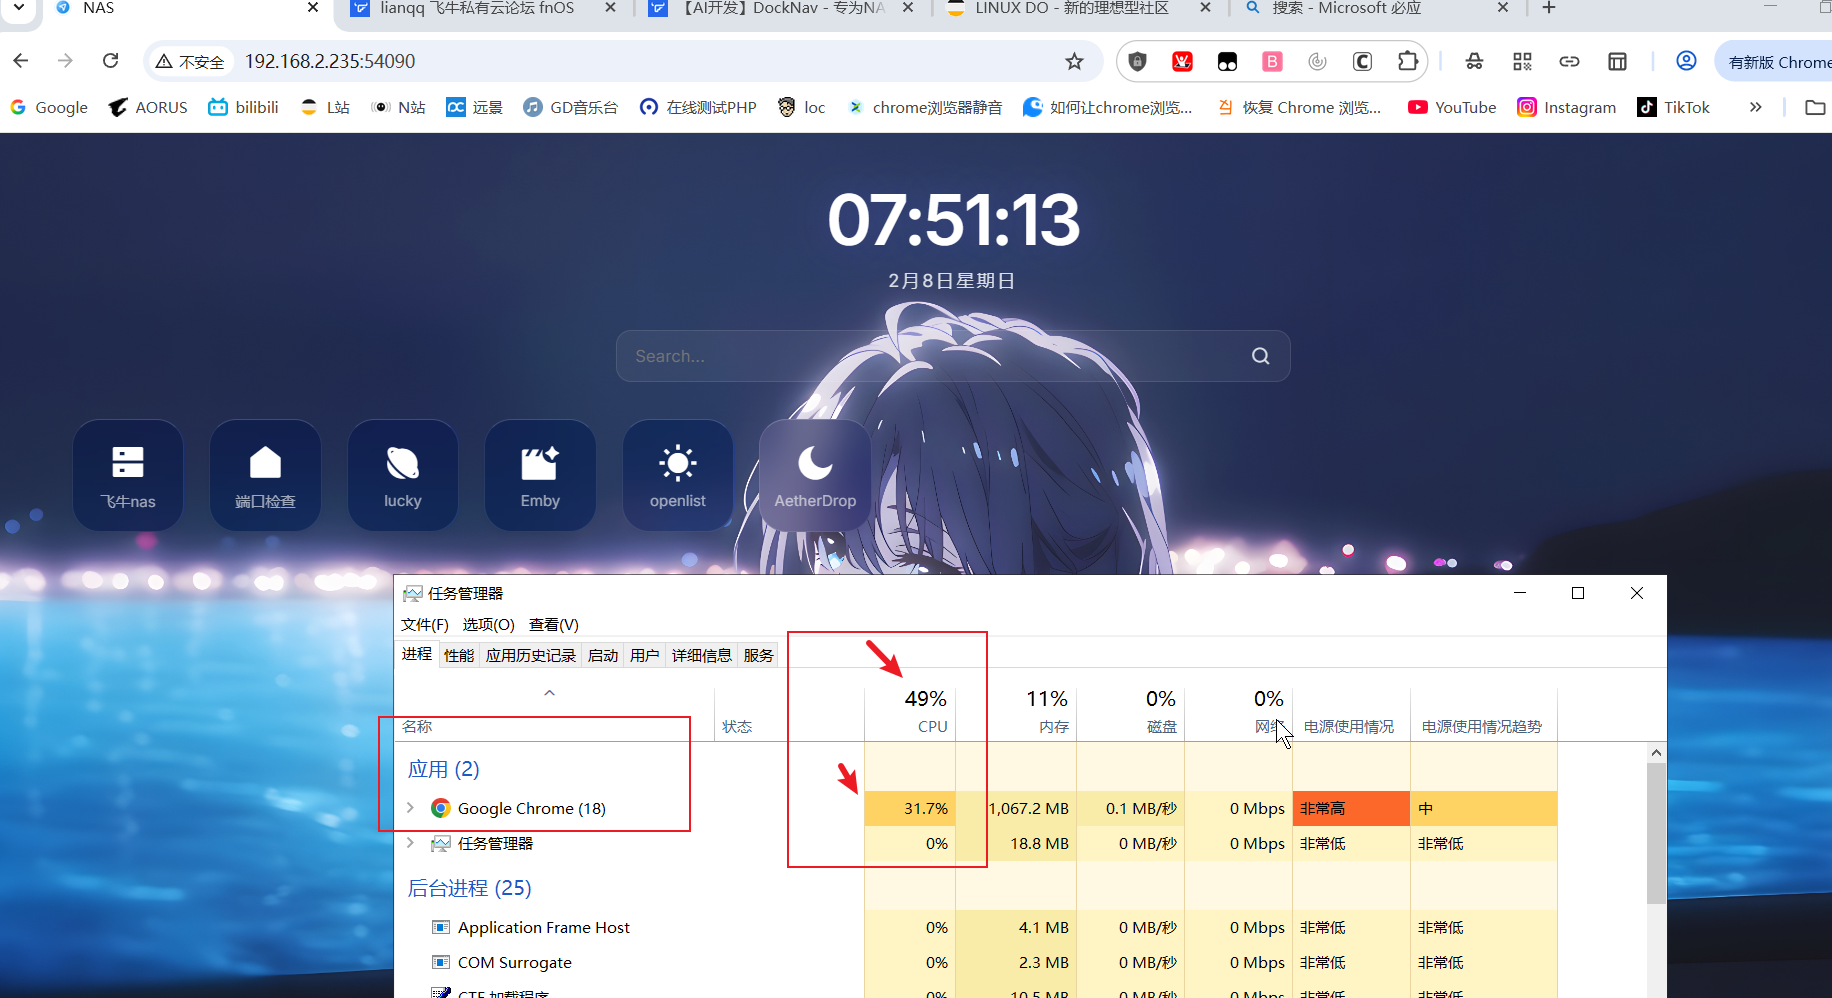
Task: Select the COM Surrogate process row
Action: pyautogui.click(x=515, y=963)
